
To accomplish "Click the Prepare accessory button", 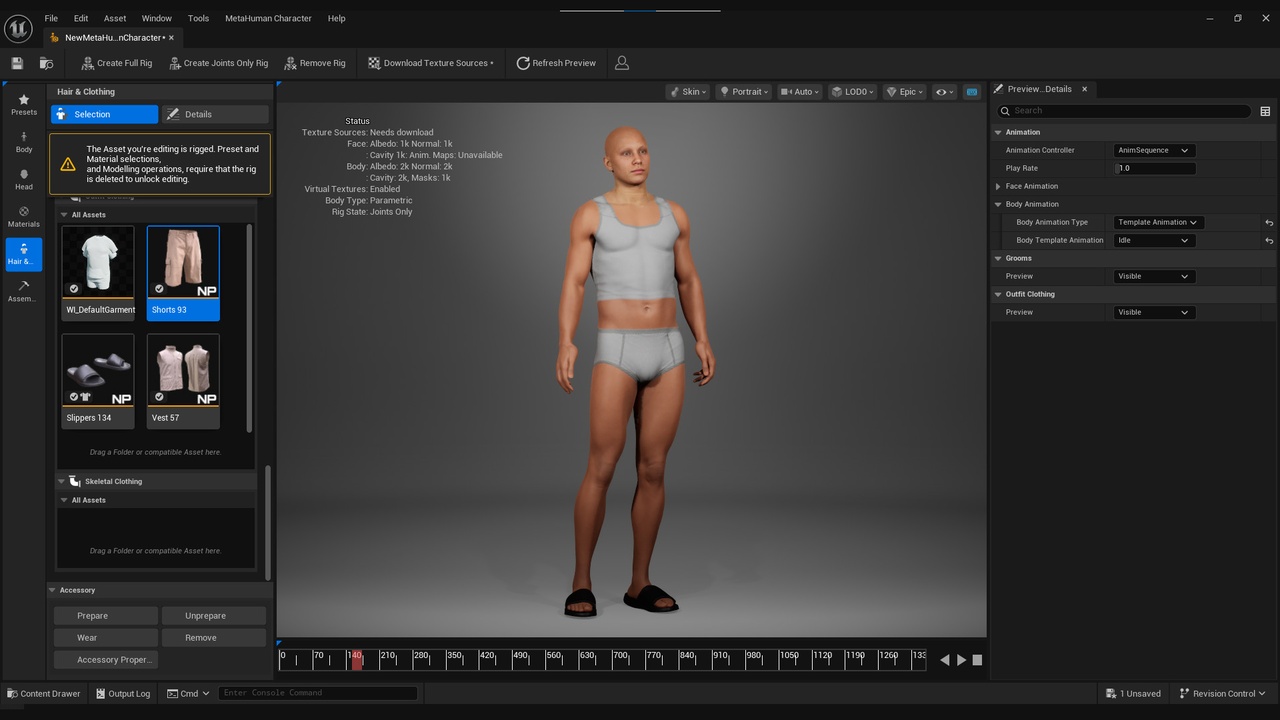I will click(x=106, y=616).
